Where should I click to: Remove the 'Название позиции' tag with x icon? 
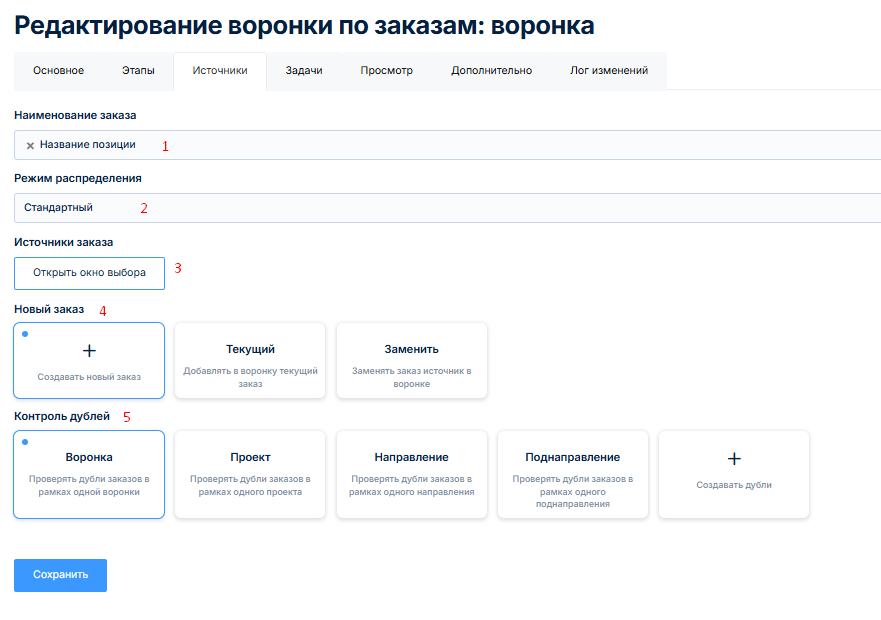[30, 146]
